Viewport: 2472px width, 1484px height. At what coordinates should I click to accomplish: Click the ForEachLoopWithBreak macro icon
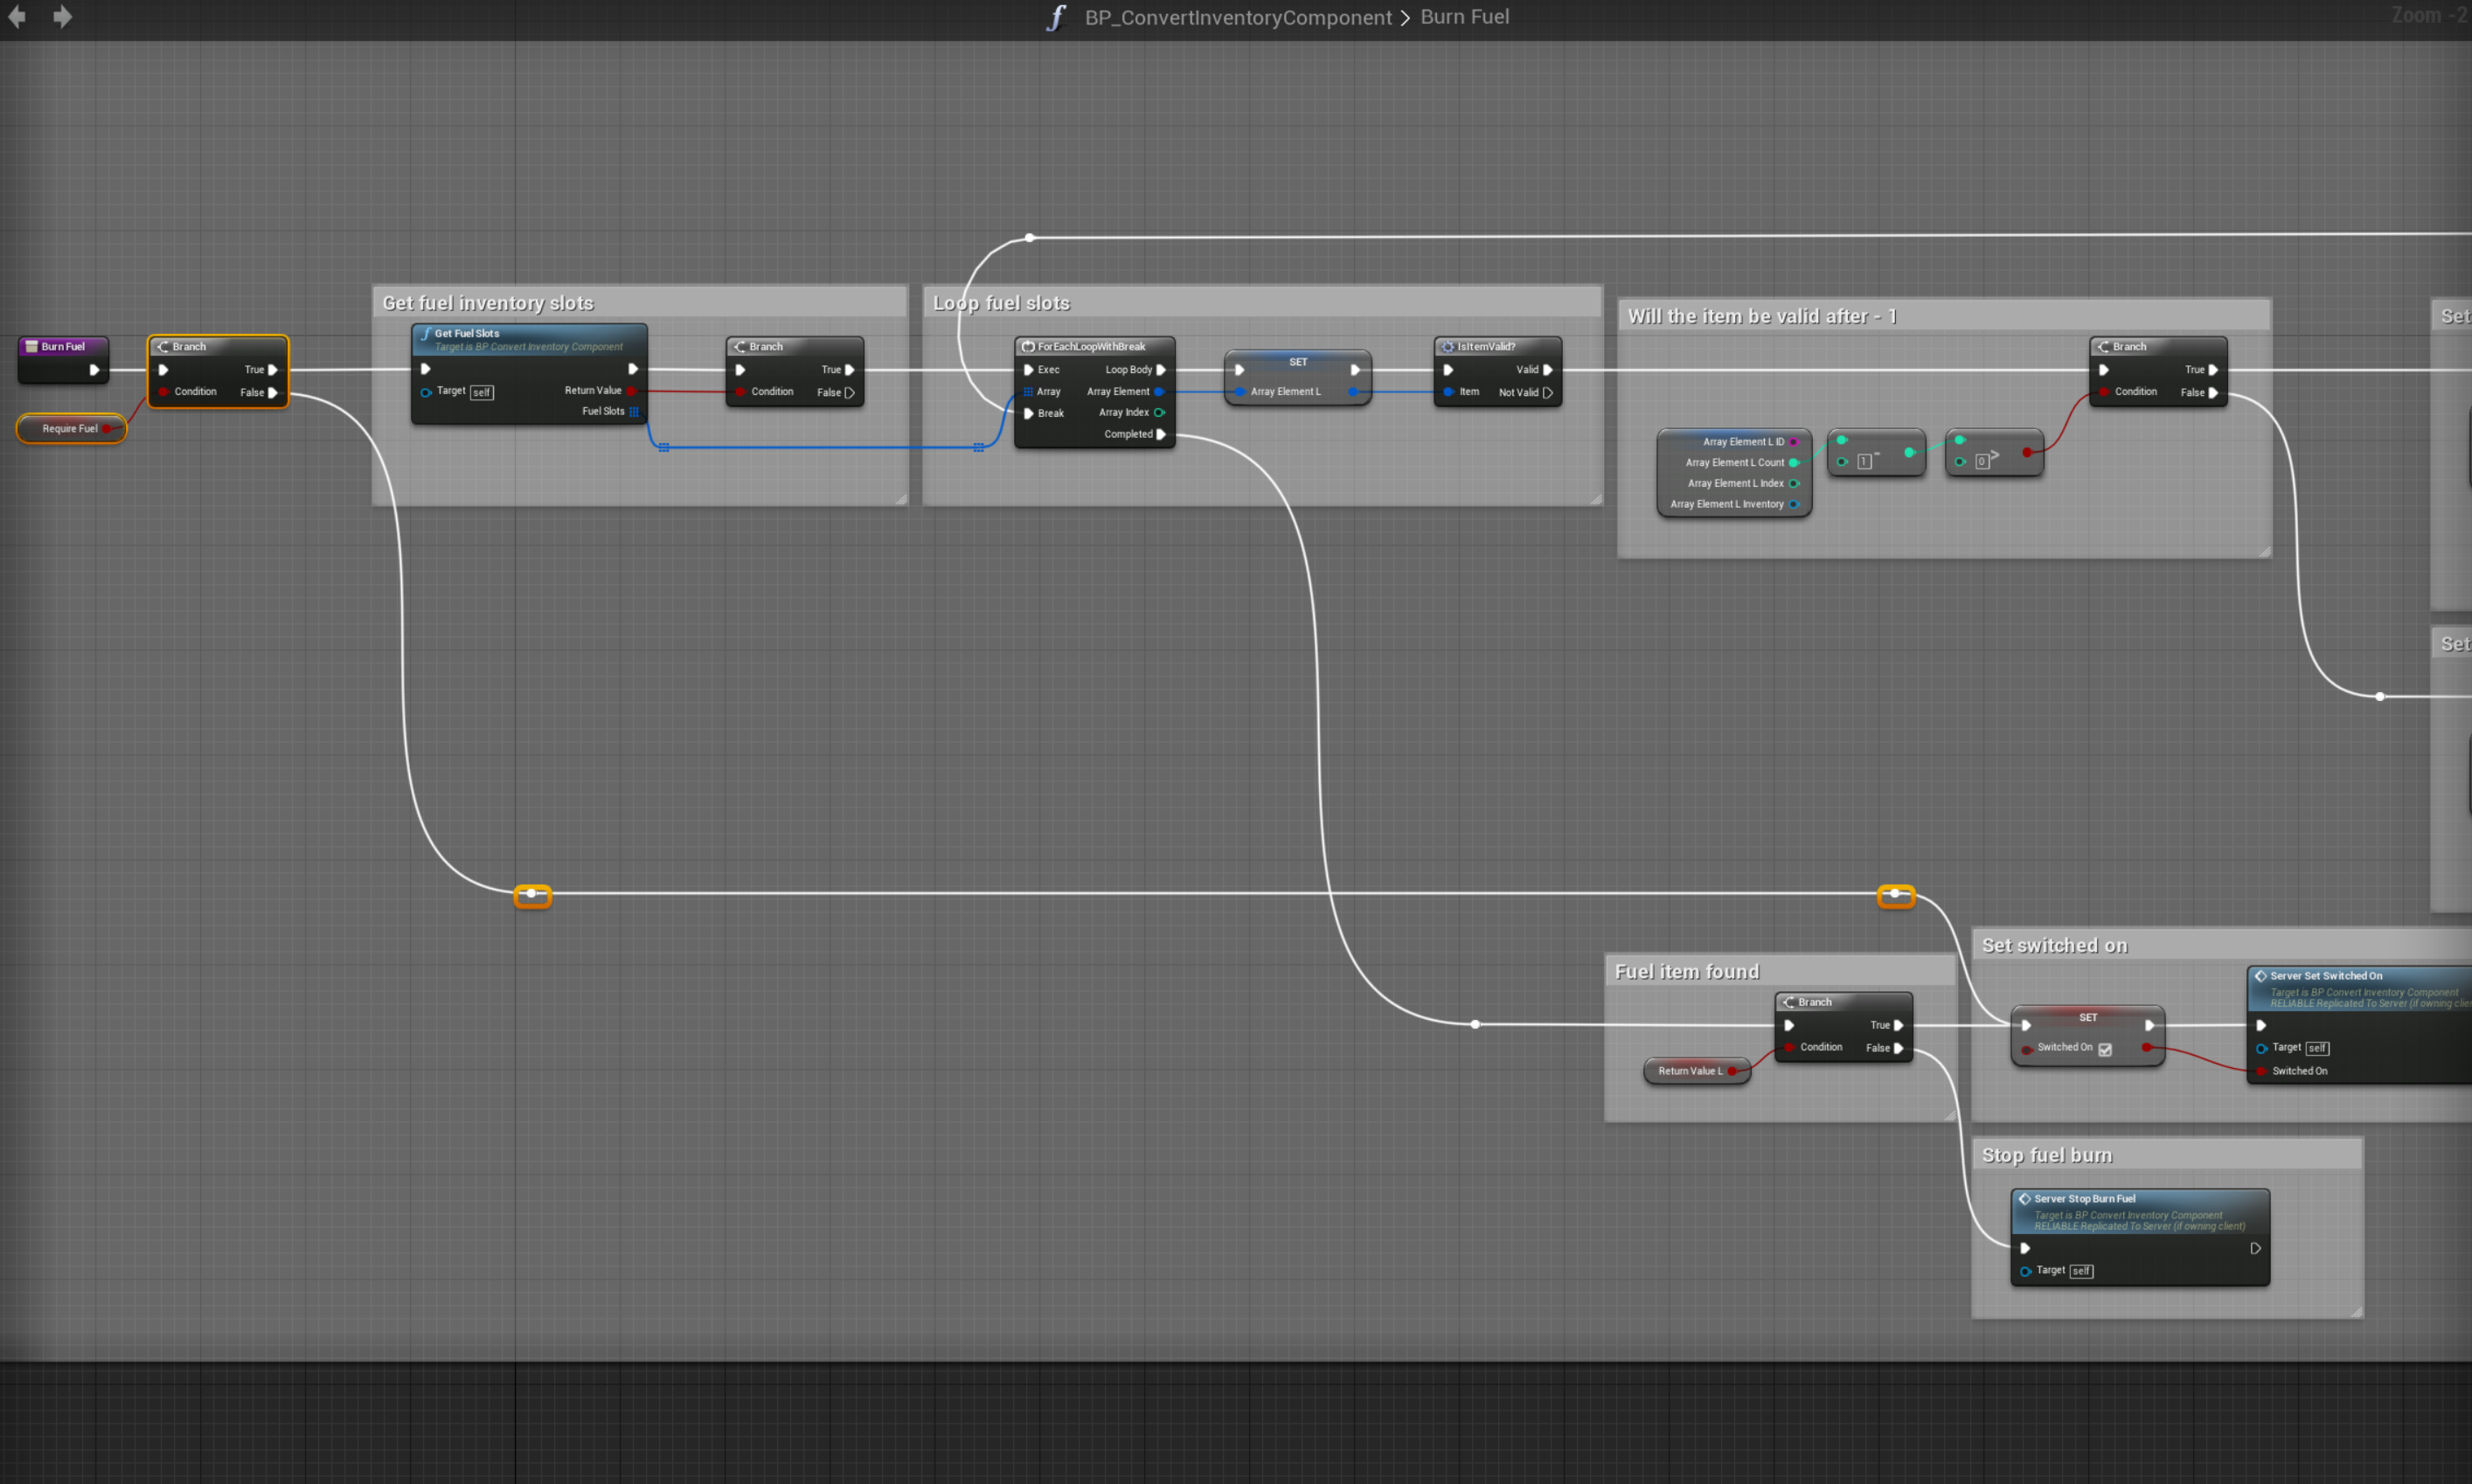pyautogui.click(x=1028, y=346)
